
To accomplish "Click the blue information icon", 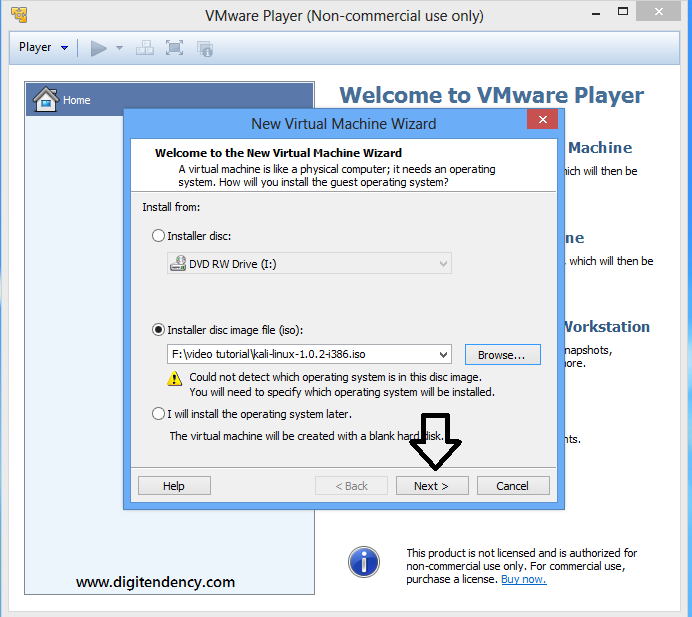I will tap(364, 562).
